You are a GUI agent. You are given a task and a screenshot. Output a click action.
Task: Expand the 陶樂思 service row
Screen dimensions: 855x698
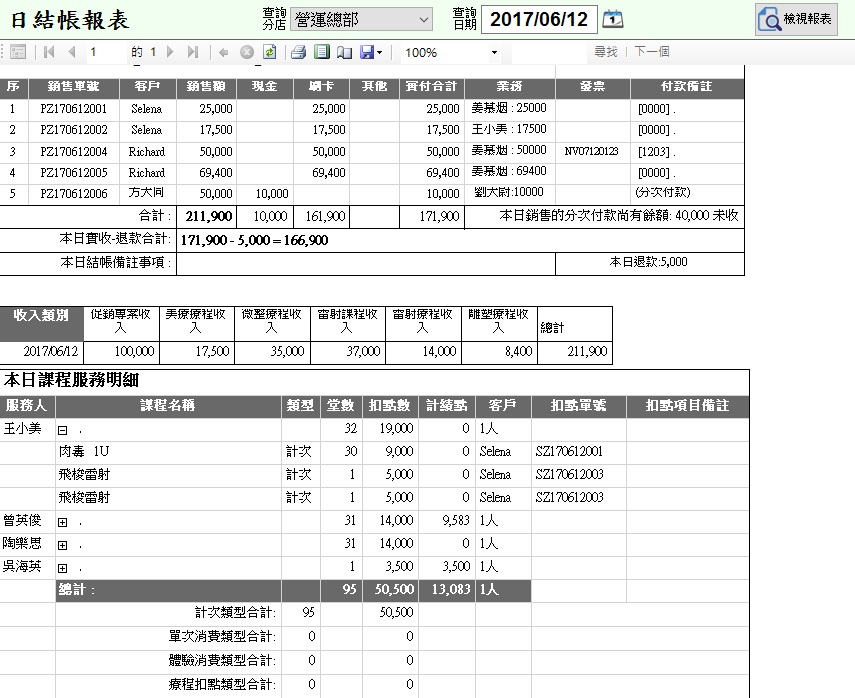(62, 545)
